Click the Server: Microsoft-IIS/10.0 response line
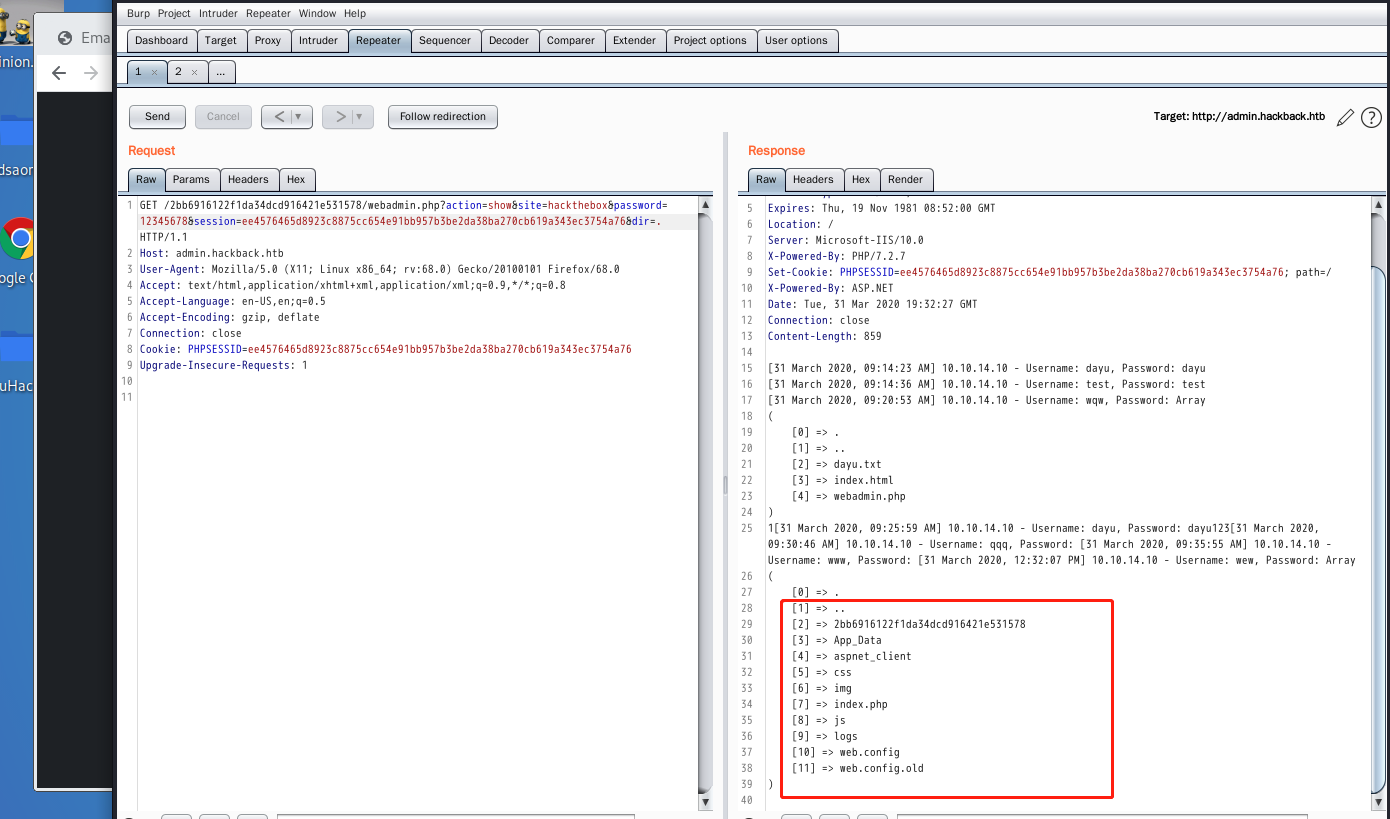 pyautogui.click(x=846, y=240)
